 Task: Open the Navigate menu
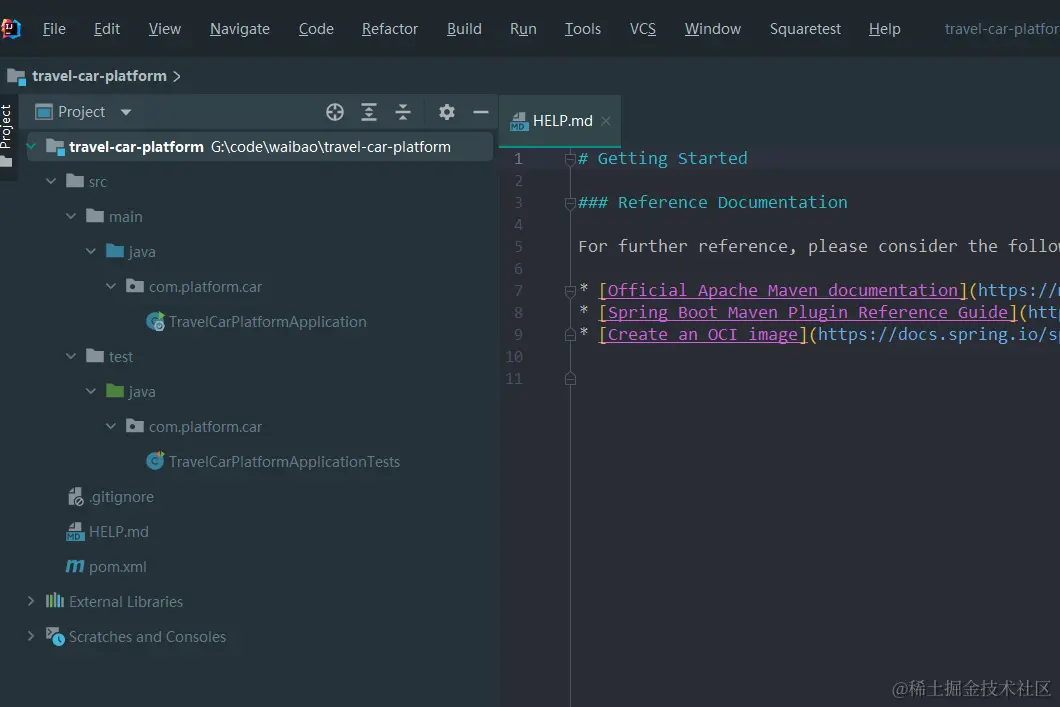[x=240, y=29]
